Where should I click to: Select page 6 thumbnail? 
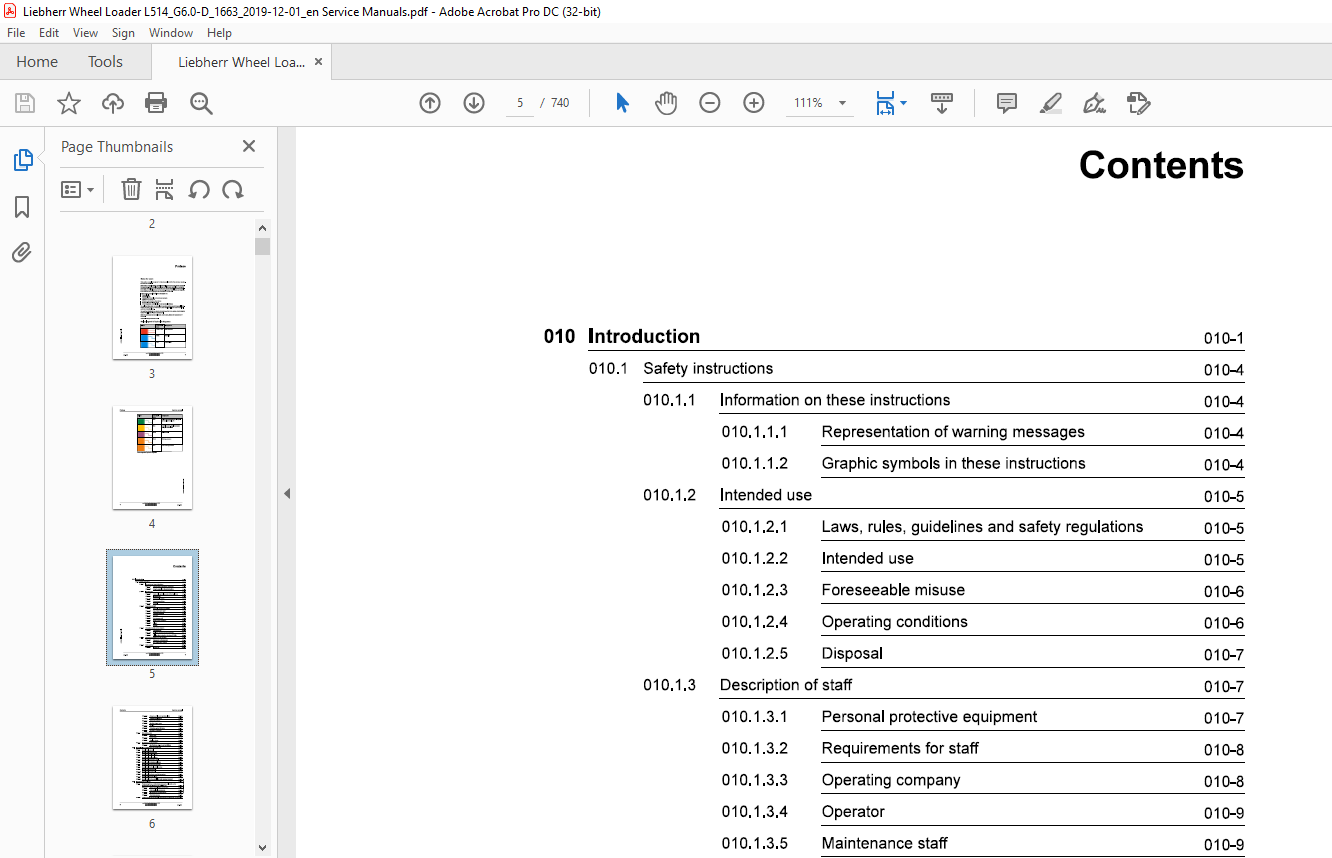pyautogui.click(x=152, y=758)
